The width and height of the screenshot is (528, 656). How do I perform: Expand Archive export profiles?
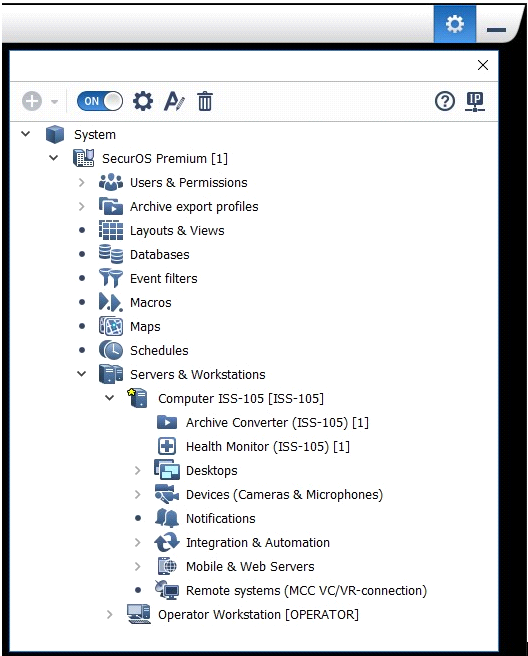(x=82, y=206)
